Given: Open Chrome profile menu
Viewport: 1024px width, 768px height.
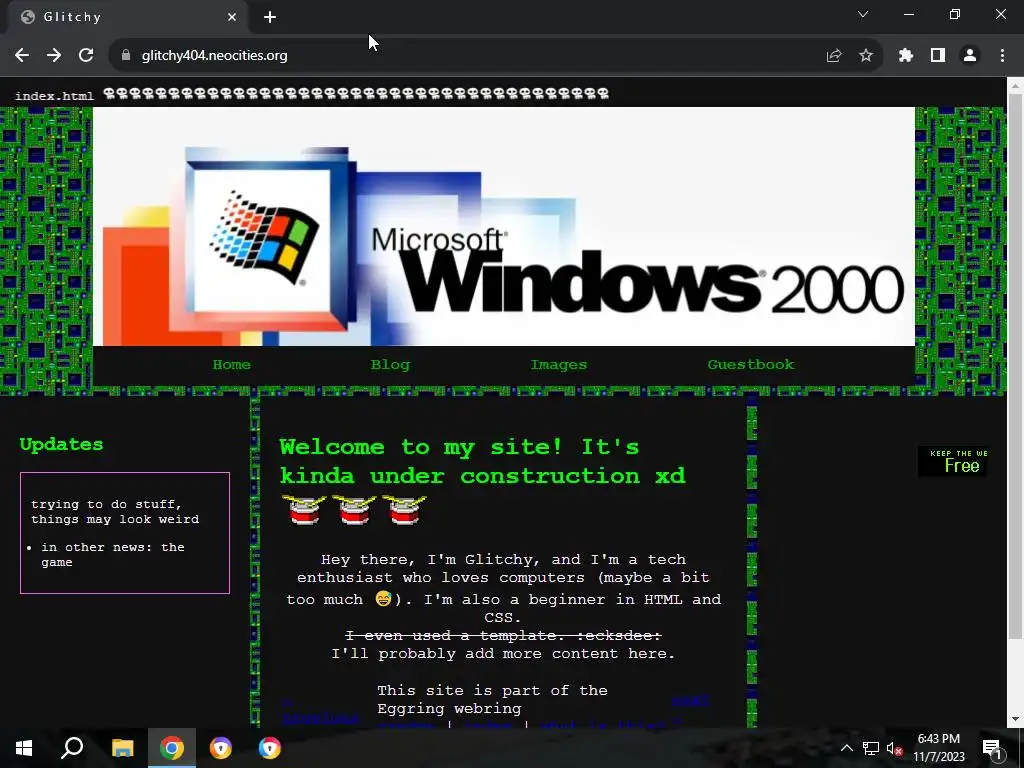Looking at the screenshot, I should pyautogui.click(x=970, y=56).
